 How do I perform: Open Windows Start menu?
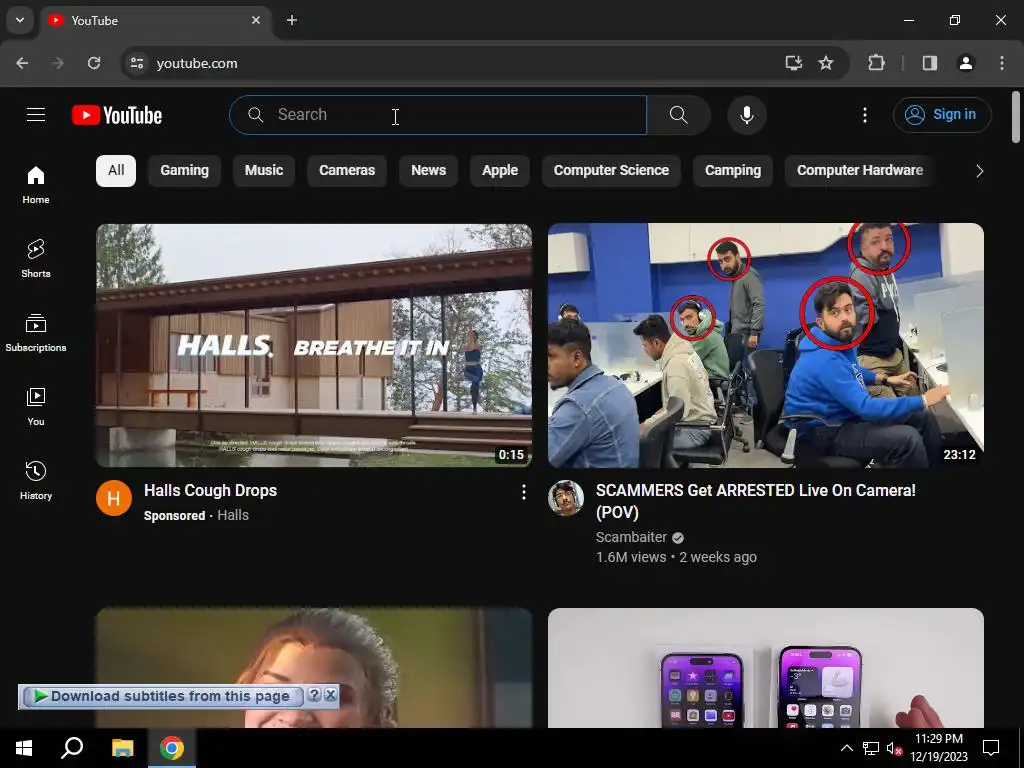[x=24, y=748]
